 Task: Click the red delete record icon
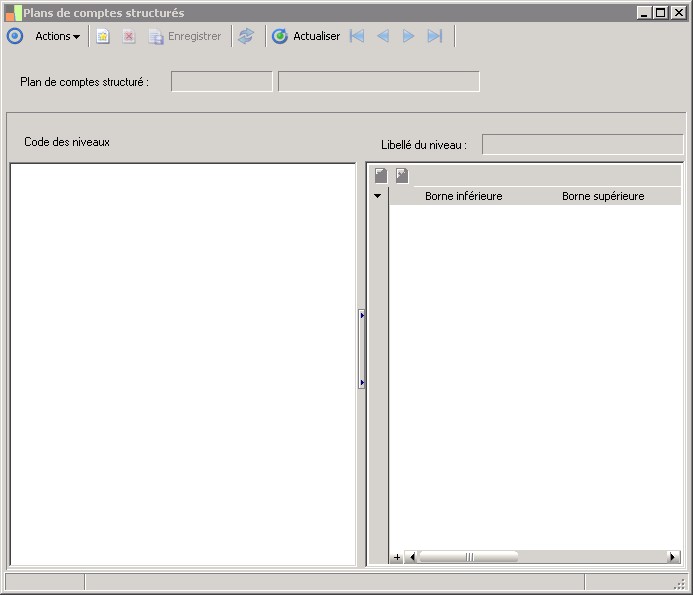point(129,36)
